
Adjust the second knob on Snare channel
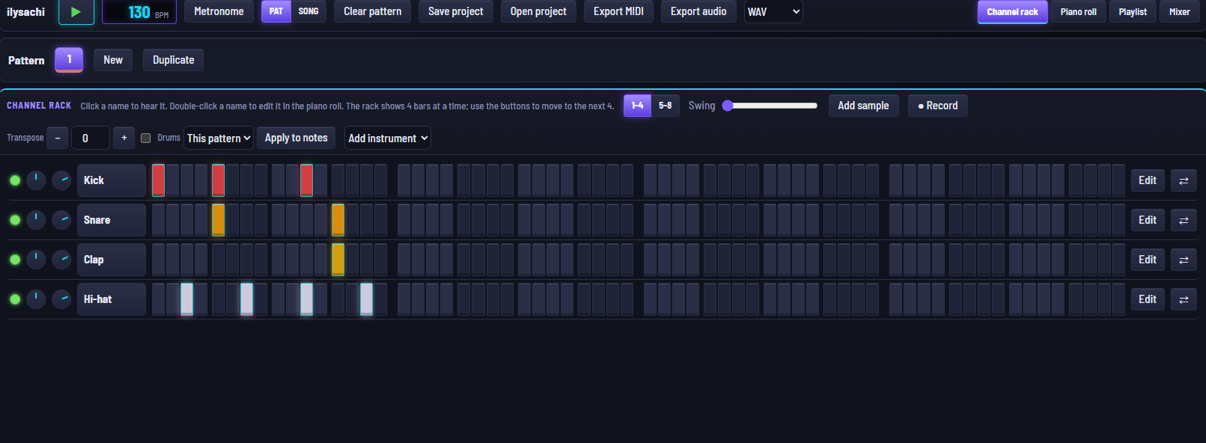62,220
